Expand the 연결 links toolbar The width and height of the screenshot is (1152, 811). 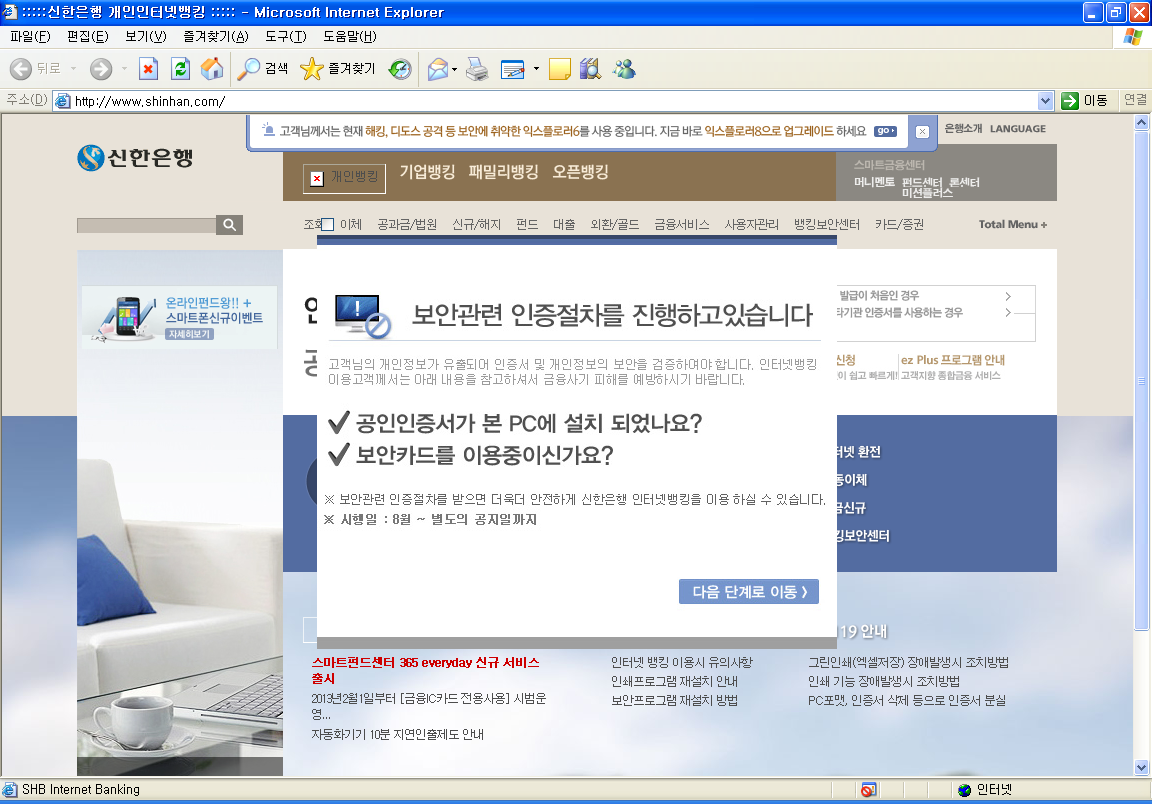point(1135,99)
